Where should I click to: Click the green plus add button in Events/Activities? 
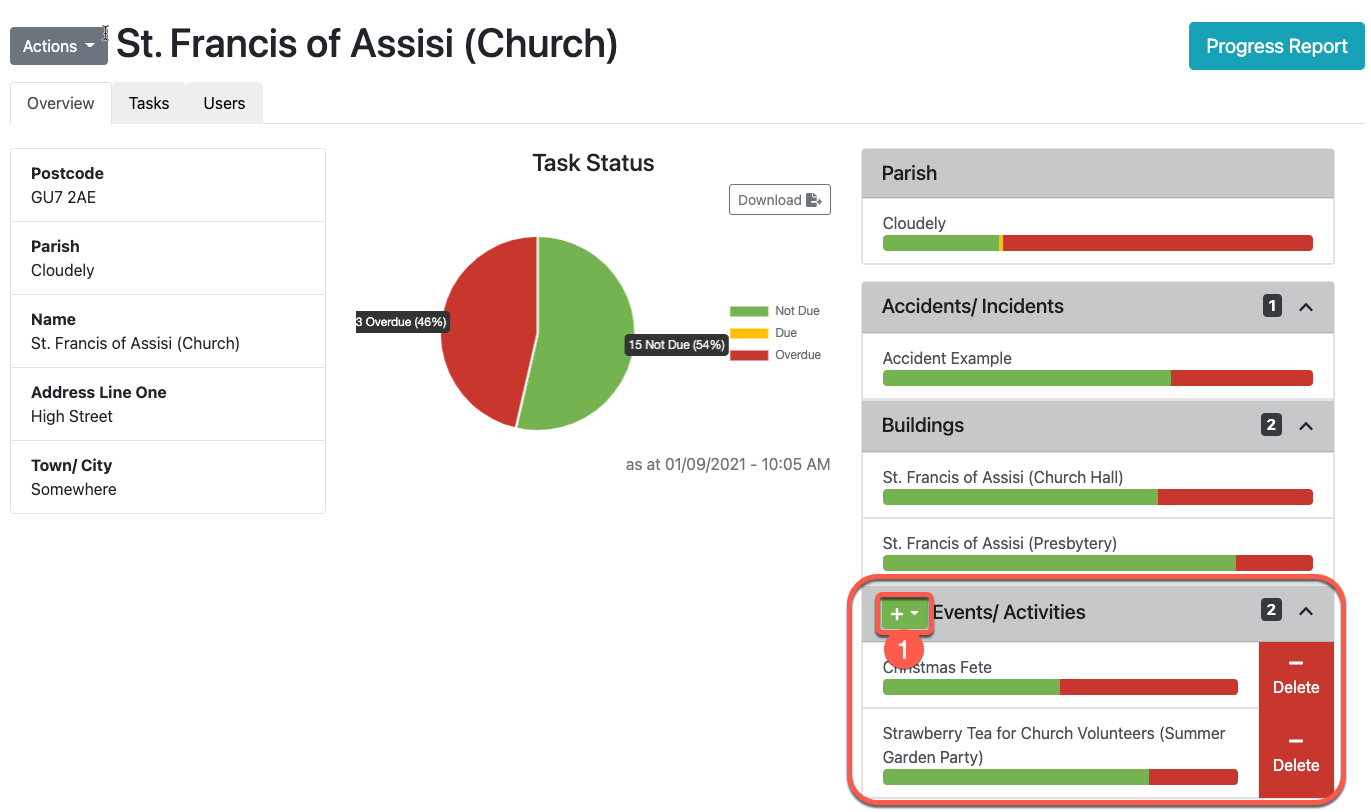click(x=904, y=613)
